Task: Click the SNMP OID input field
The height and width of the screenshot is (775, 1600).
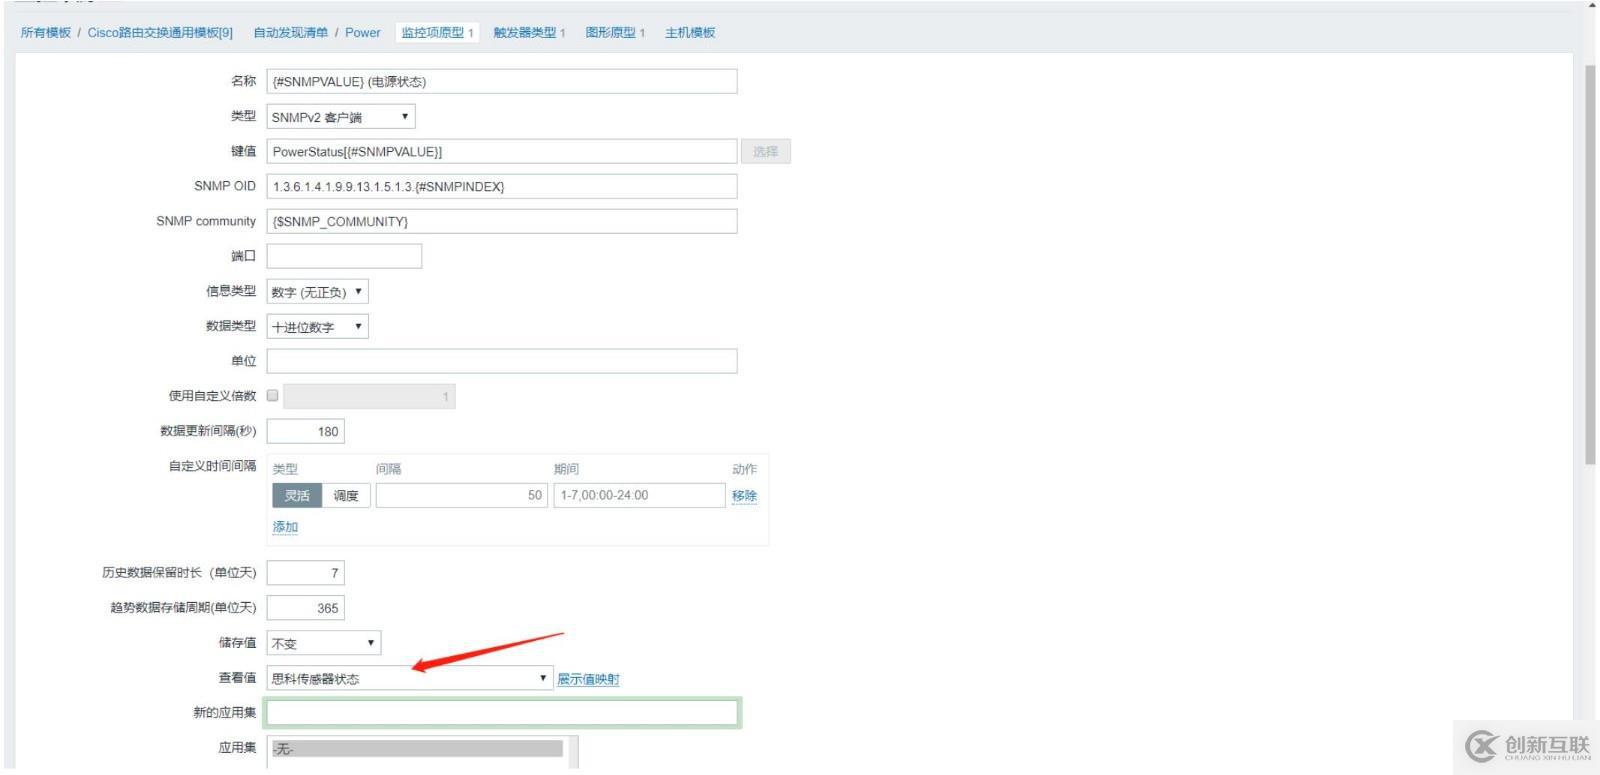Action: coord(502,187)
